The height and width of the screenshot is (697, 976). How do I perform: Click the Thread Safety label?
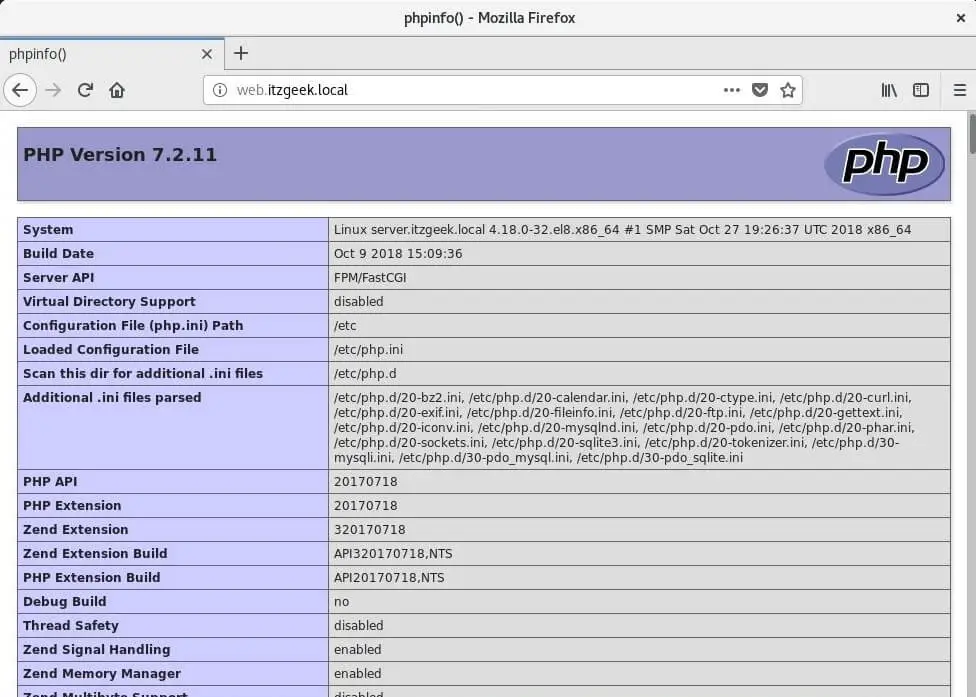(71, 625)
